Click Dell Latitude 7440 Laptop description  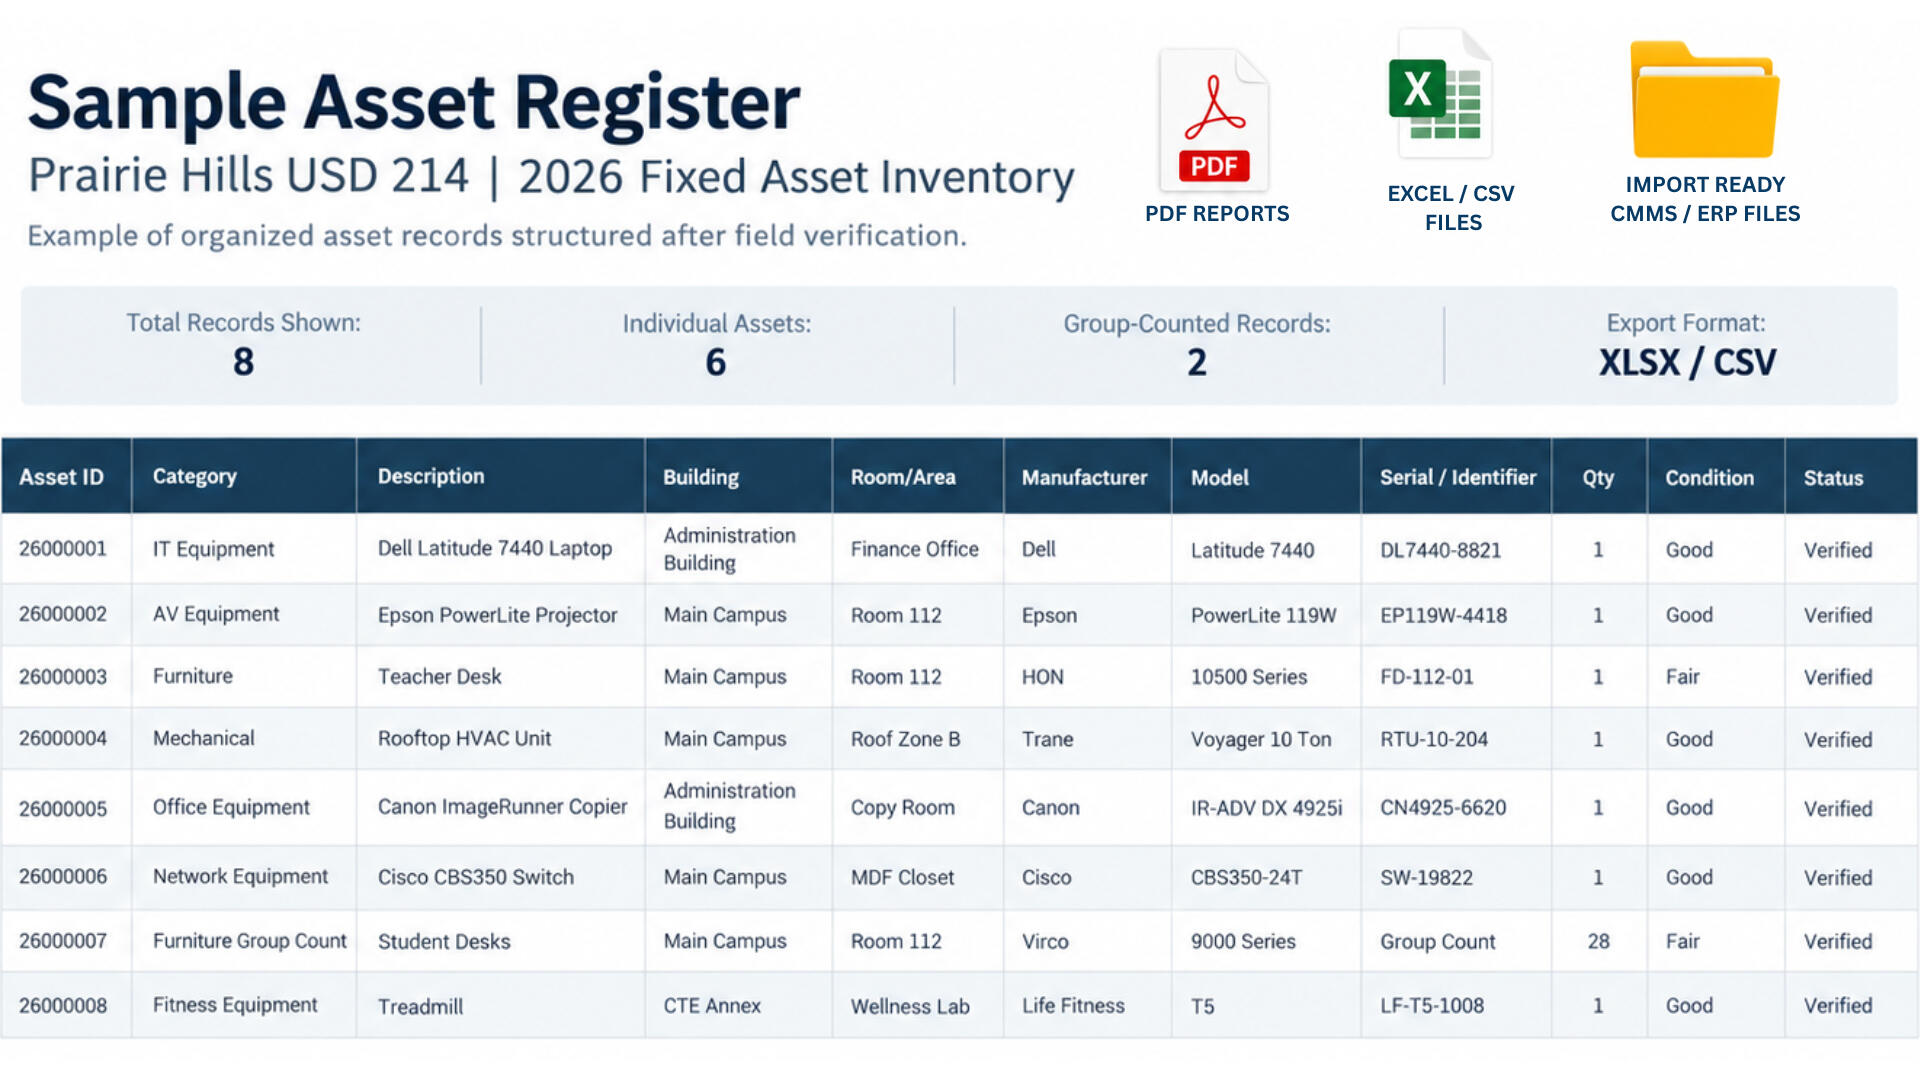(x=495, y=549)
